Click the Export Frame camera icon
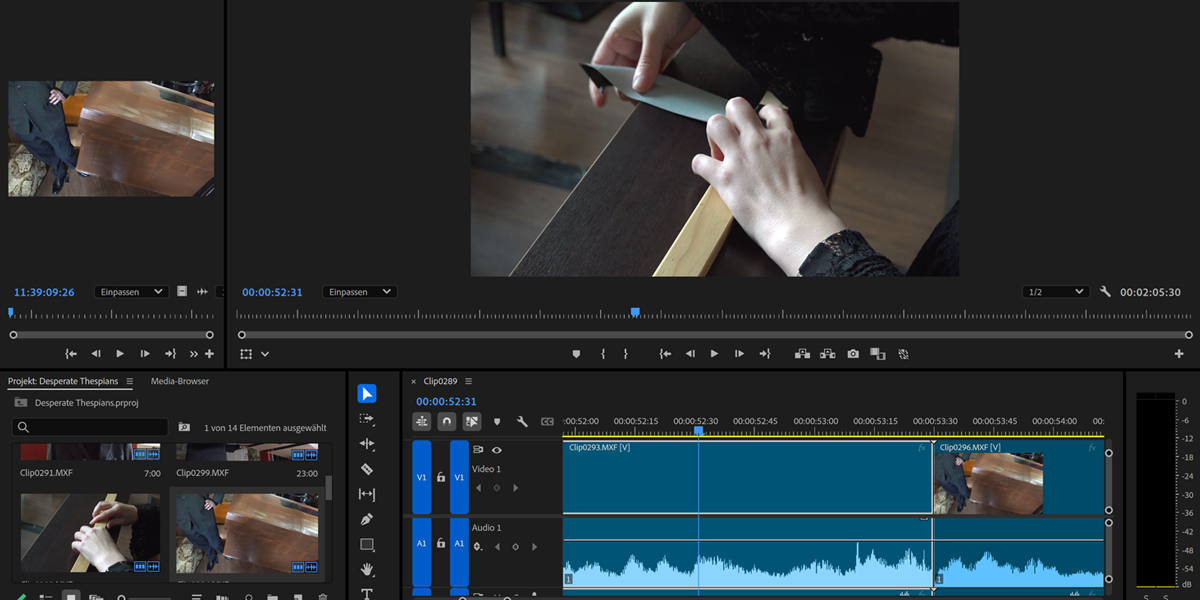Screen dimensions: 1200x600 click(853, 354)
